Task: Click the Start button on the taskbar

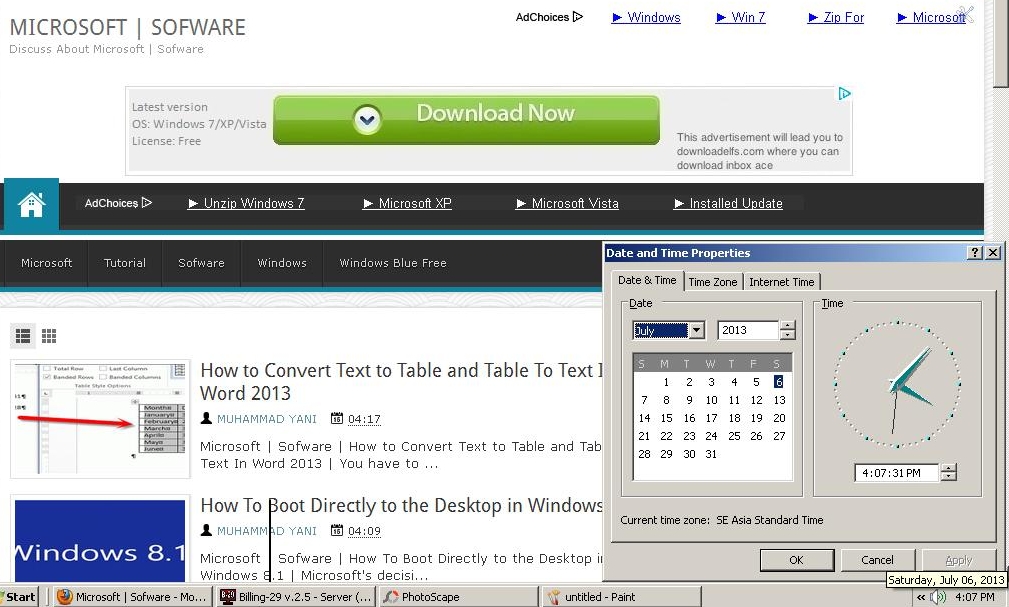Action: pos(20,596)
